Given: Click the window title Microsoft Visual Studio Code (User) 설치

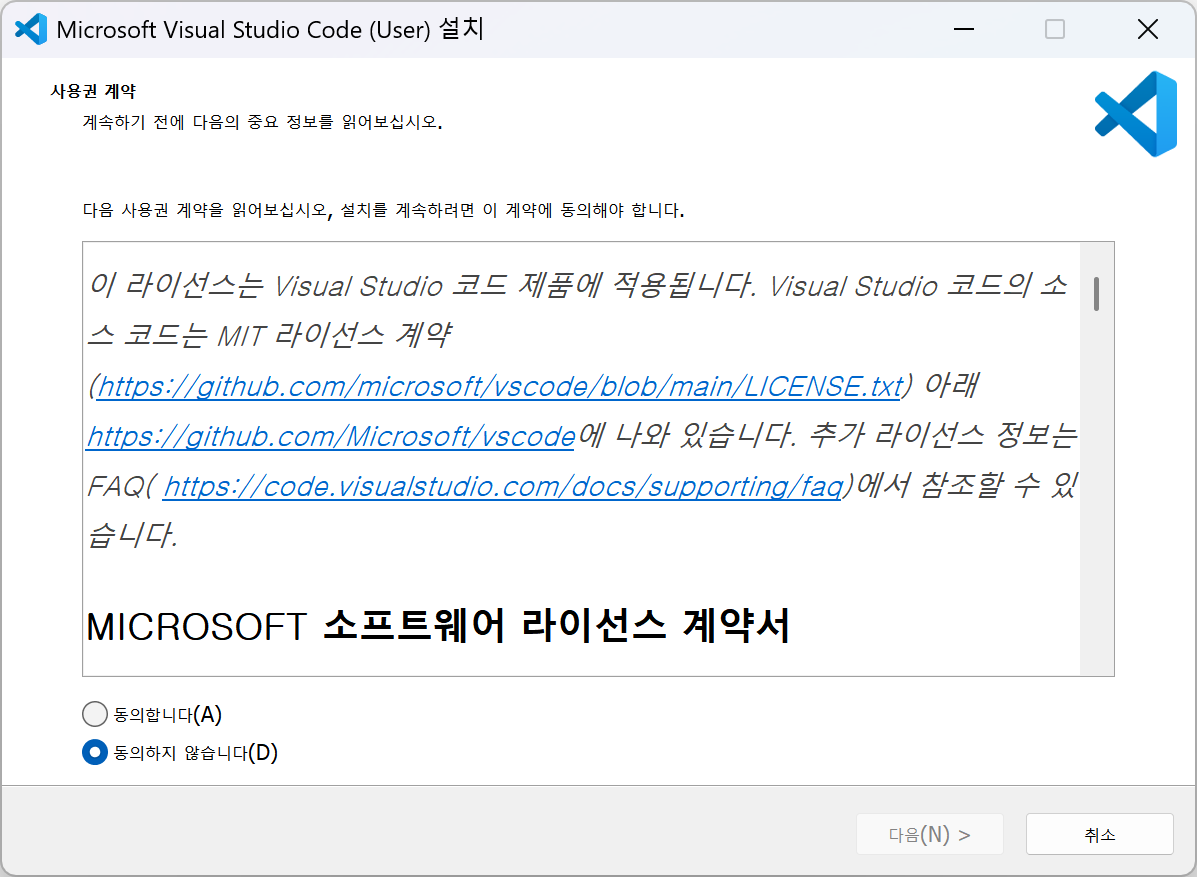Looking at the screenshot, I should (270, 29).
